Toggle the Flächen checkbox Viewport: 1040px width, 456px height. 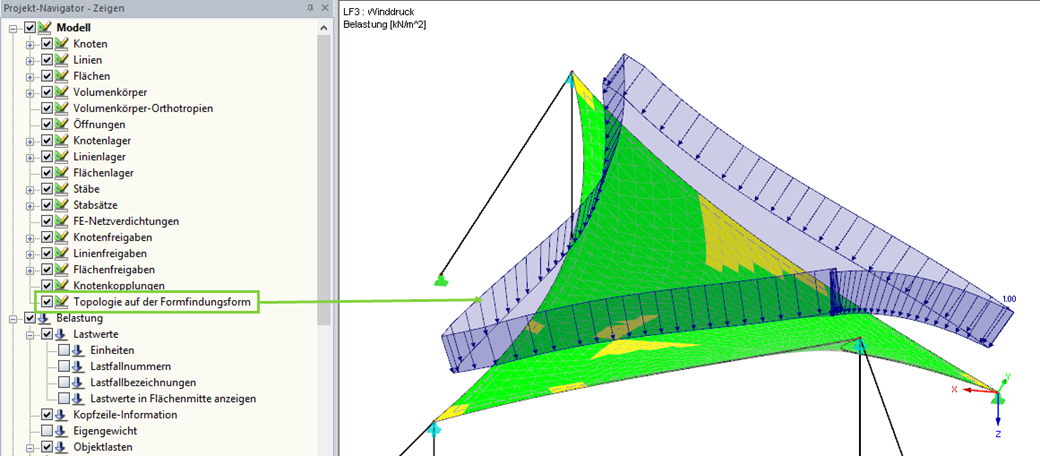point(46,76)
